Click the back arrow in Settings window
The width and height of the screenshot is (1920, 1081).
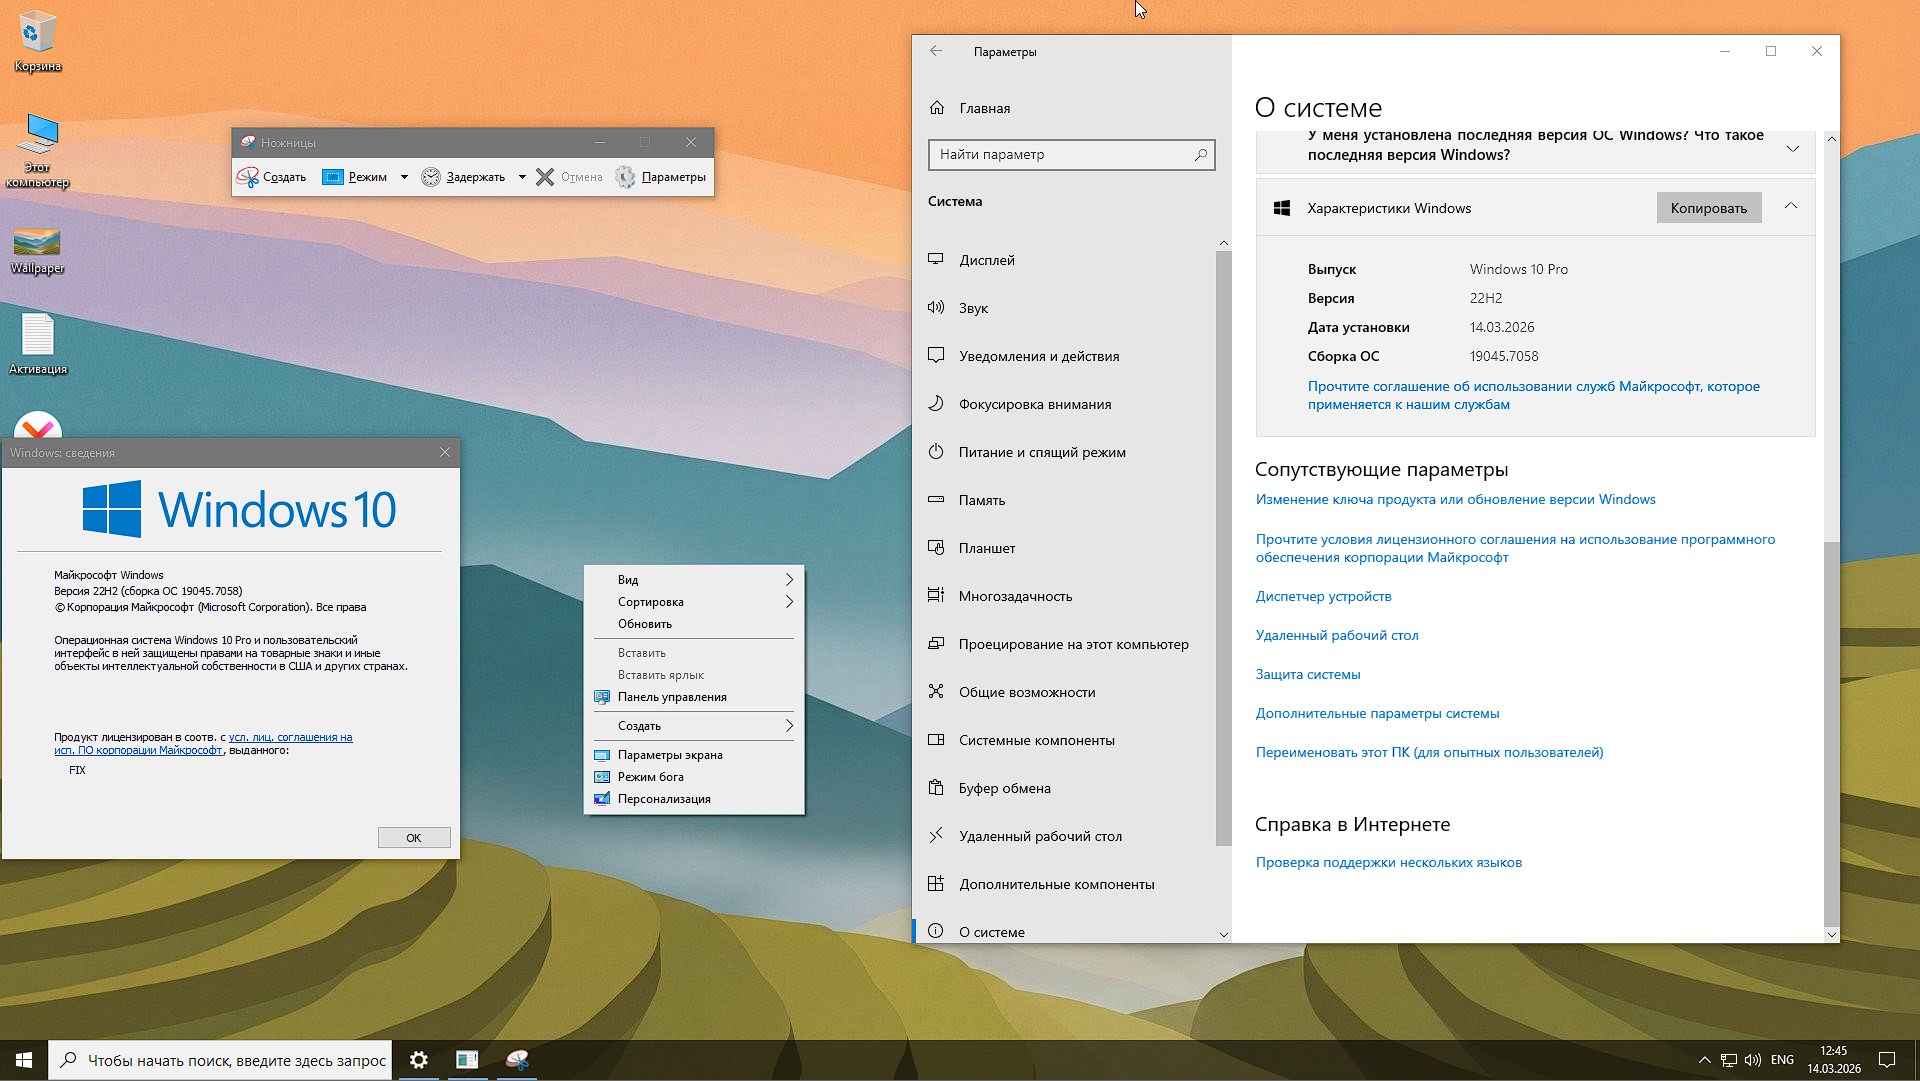pos(936,51)
